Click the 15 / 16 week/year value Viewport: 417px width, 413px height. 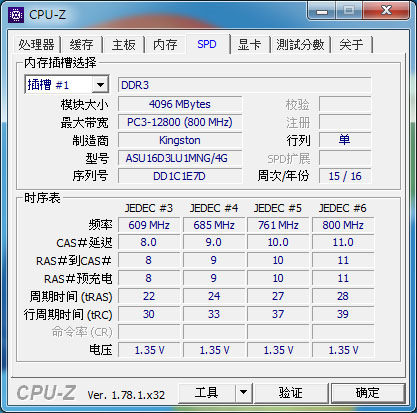click(x=345, y=176)
